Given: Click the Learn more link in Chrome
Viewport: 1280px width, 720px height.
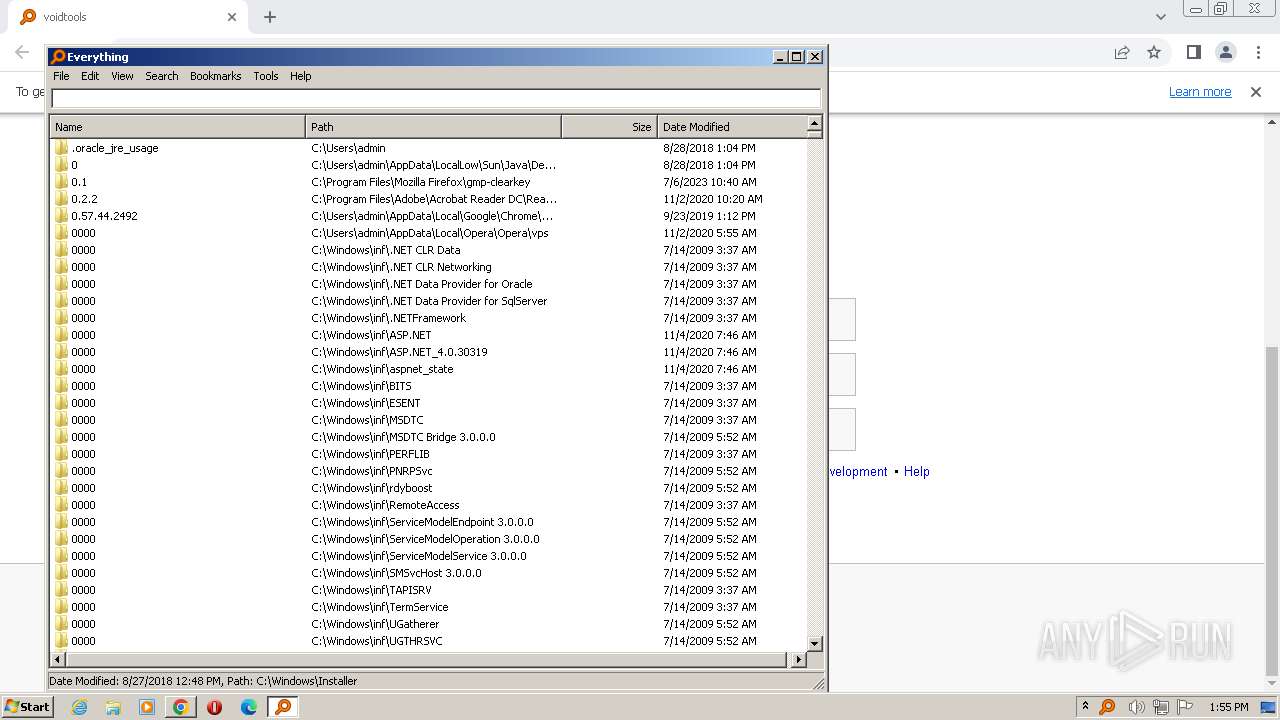Looking at the screenshot, I should (1200, 92).
